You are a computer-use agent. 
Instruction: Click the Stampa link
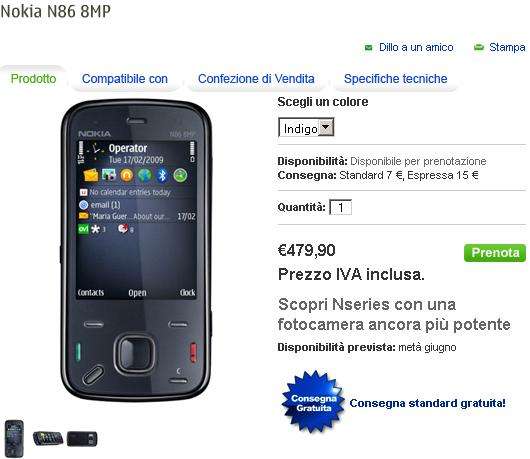tap(507, 47)
